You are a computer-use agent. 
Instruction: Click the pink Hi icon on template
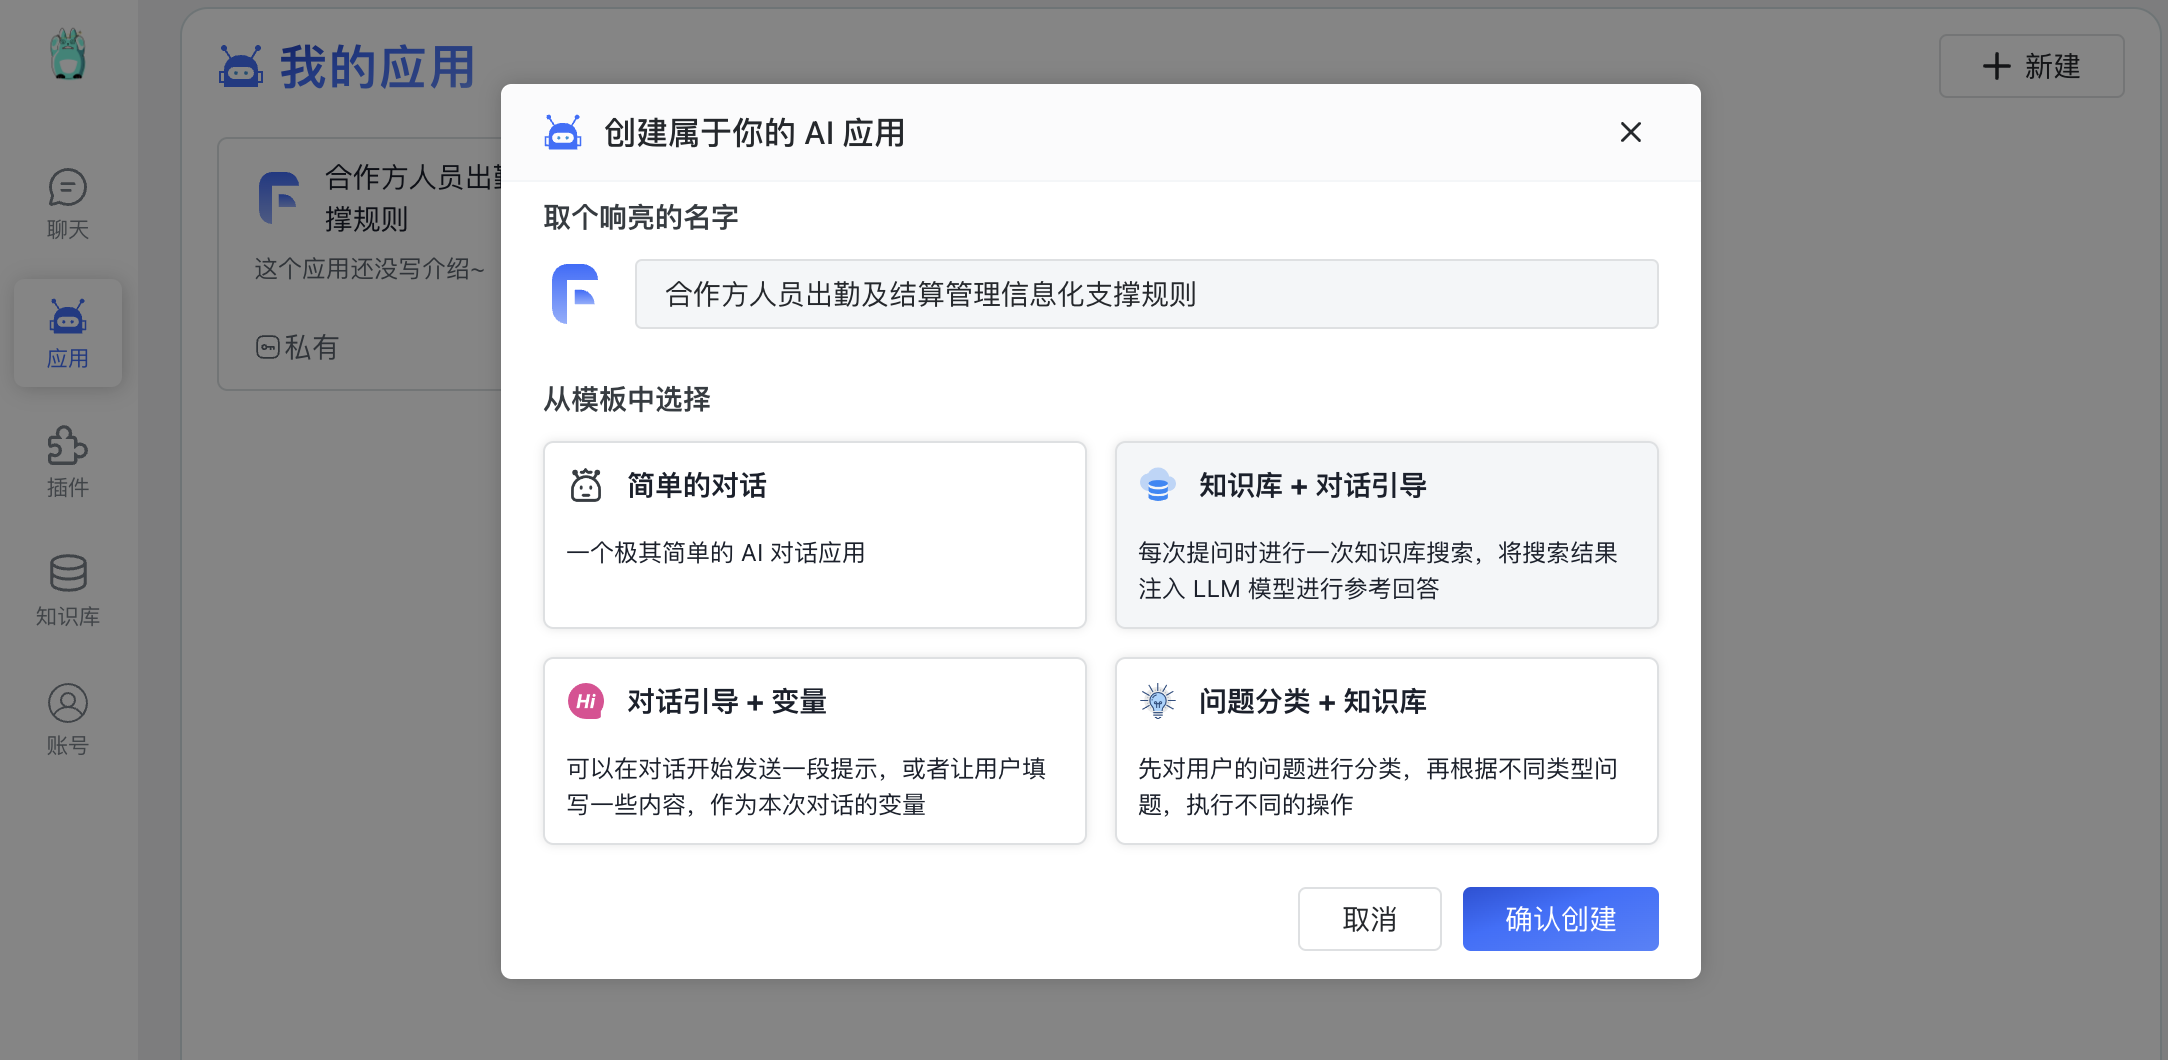[586, 701]
